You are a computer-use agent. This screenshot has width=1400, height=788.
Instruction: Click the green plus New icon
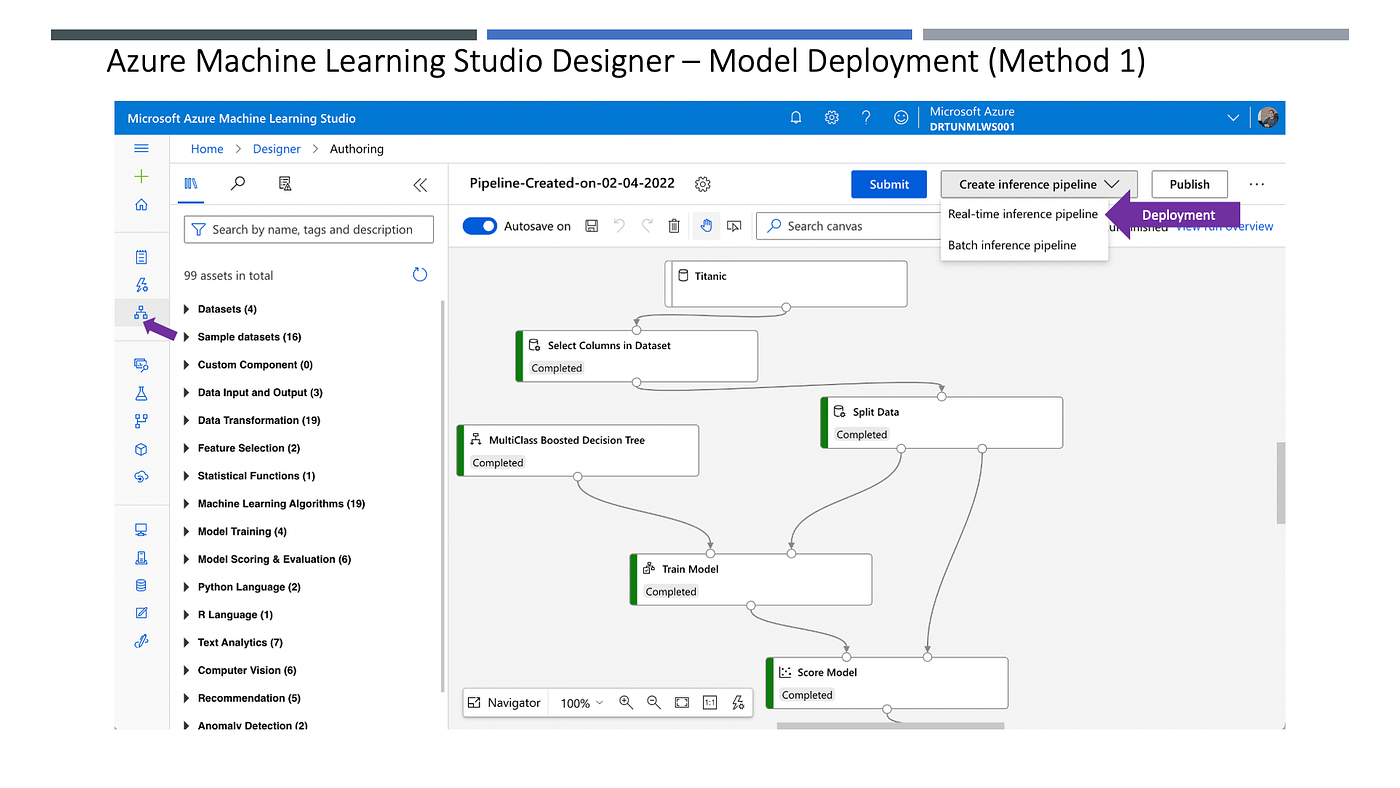[x=141, y=176]
